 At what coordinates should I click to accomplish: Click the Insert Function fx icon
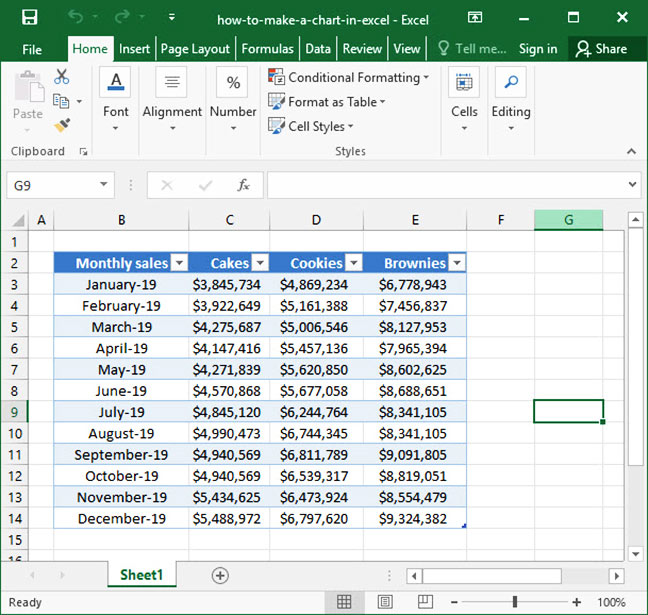243,185
